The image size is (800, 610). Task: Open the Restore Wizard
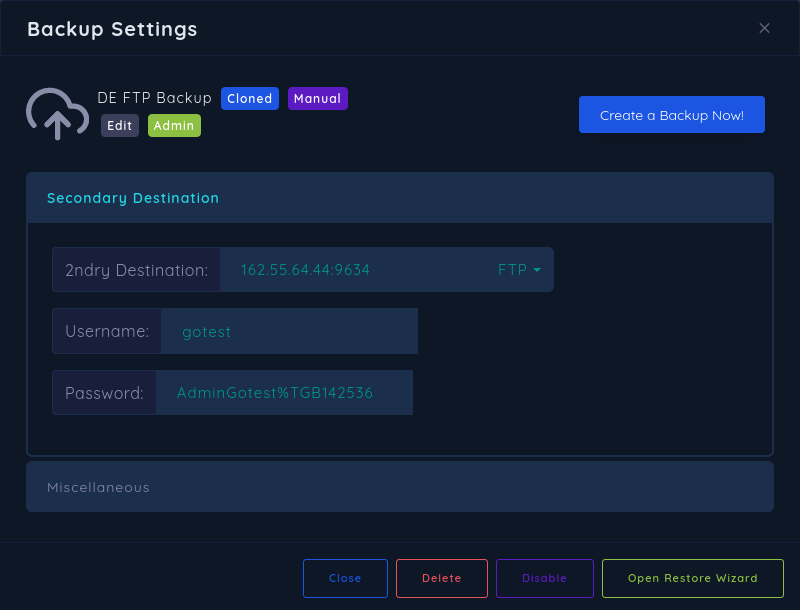(x=692, y=578)
